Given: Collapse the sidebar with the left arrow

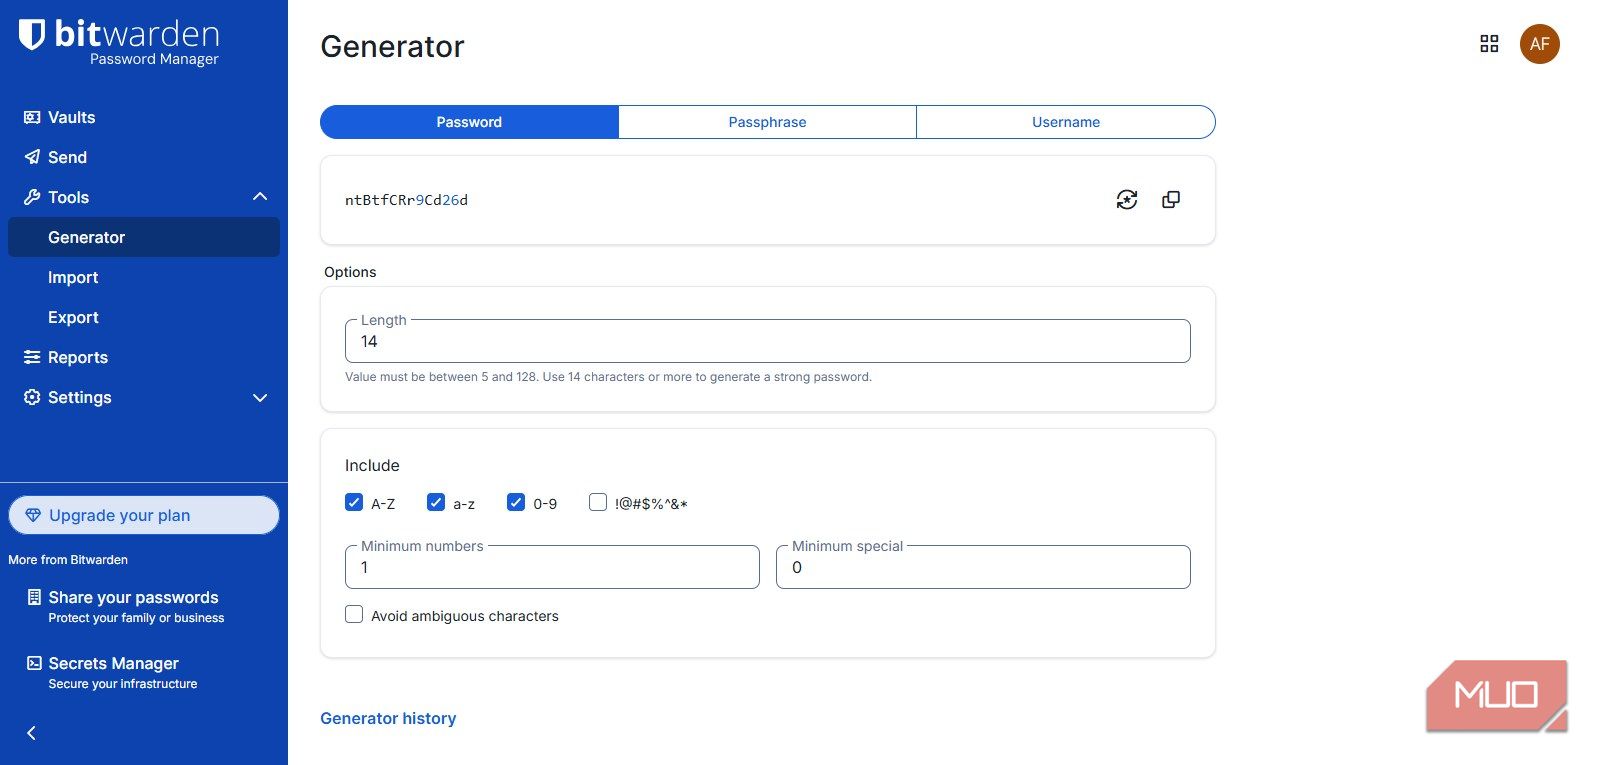Looking at the screenshot, I should [31, 733].
